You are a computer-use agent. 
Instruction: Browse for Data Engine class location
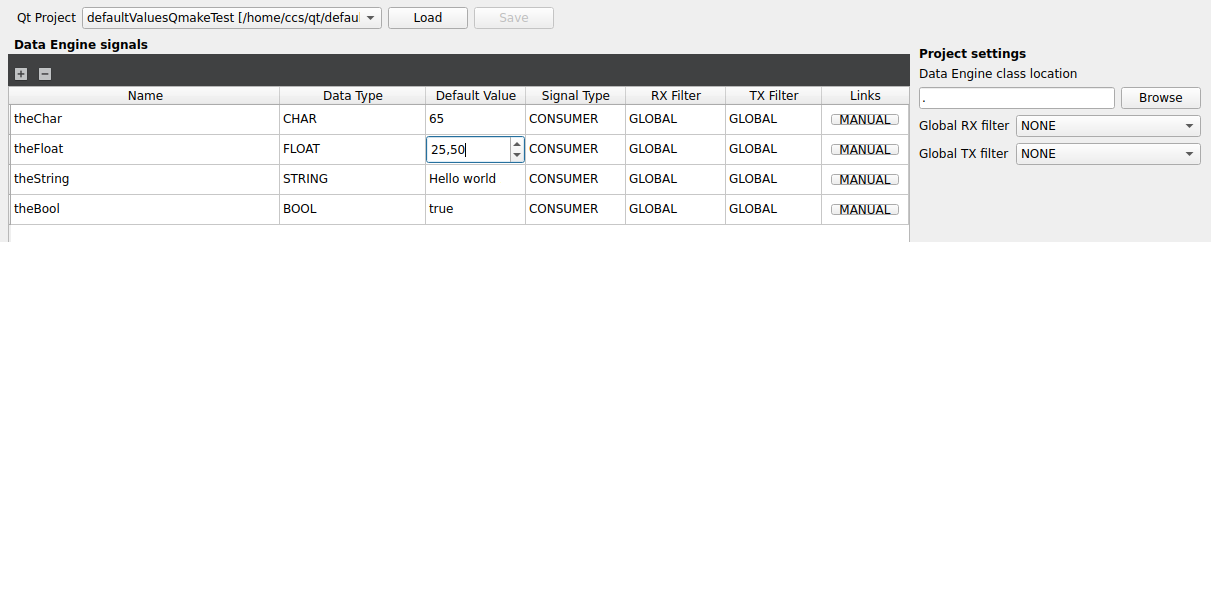point(1160,97)
